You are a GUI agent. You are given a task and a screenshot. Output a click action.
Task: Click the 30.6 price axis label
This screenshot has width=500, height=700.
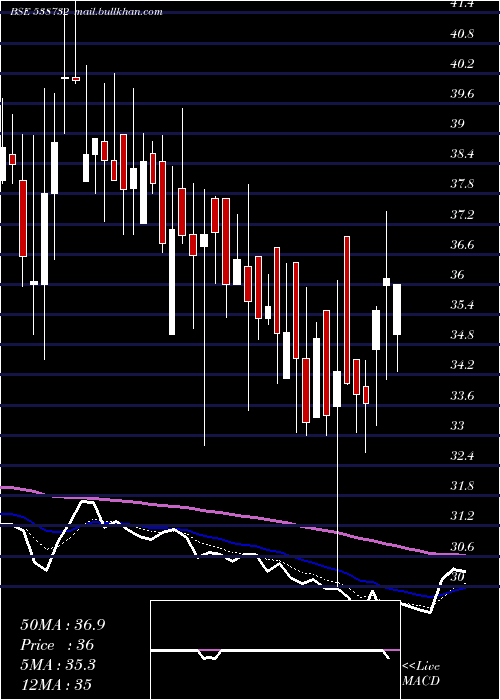coord(461,546)
